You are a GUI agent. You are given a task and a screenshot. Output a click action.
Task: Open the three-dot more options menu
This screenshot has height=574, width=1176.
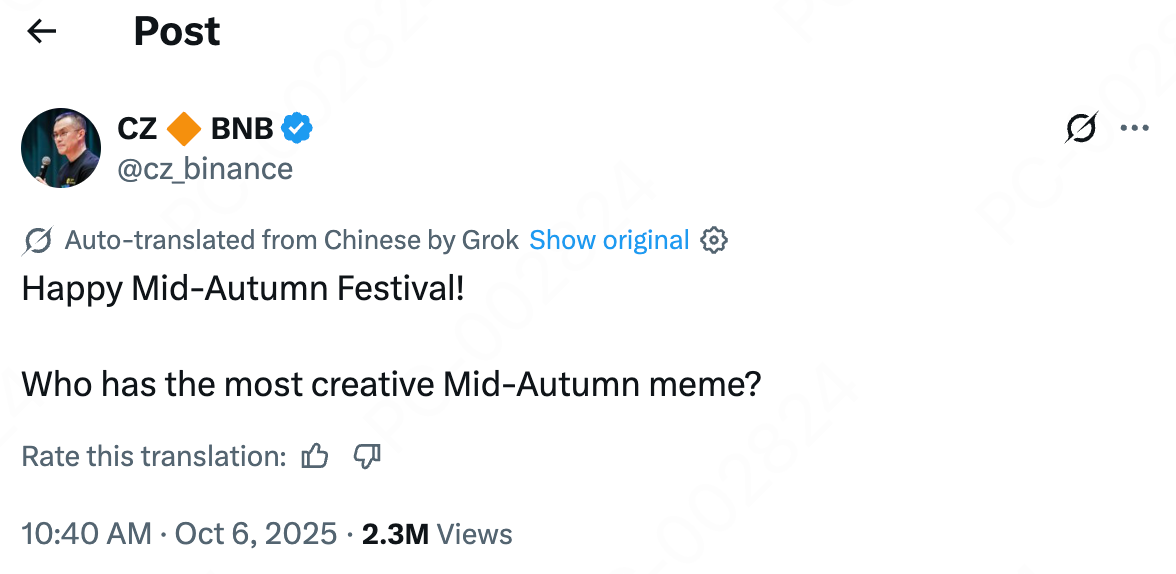1135,128
